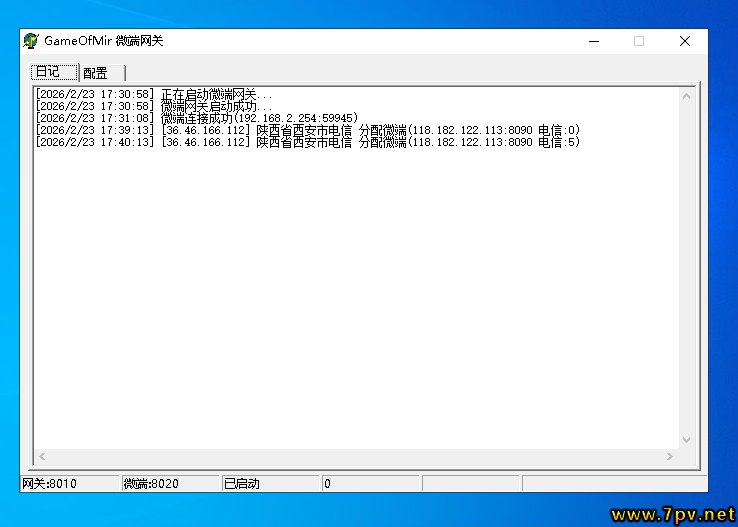
Task: Click the 微端连接成功 log entry
Action: coord(196,118)
